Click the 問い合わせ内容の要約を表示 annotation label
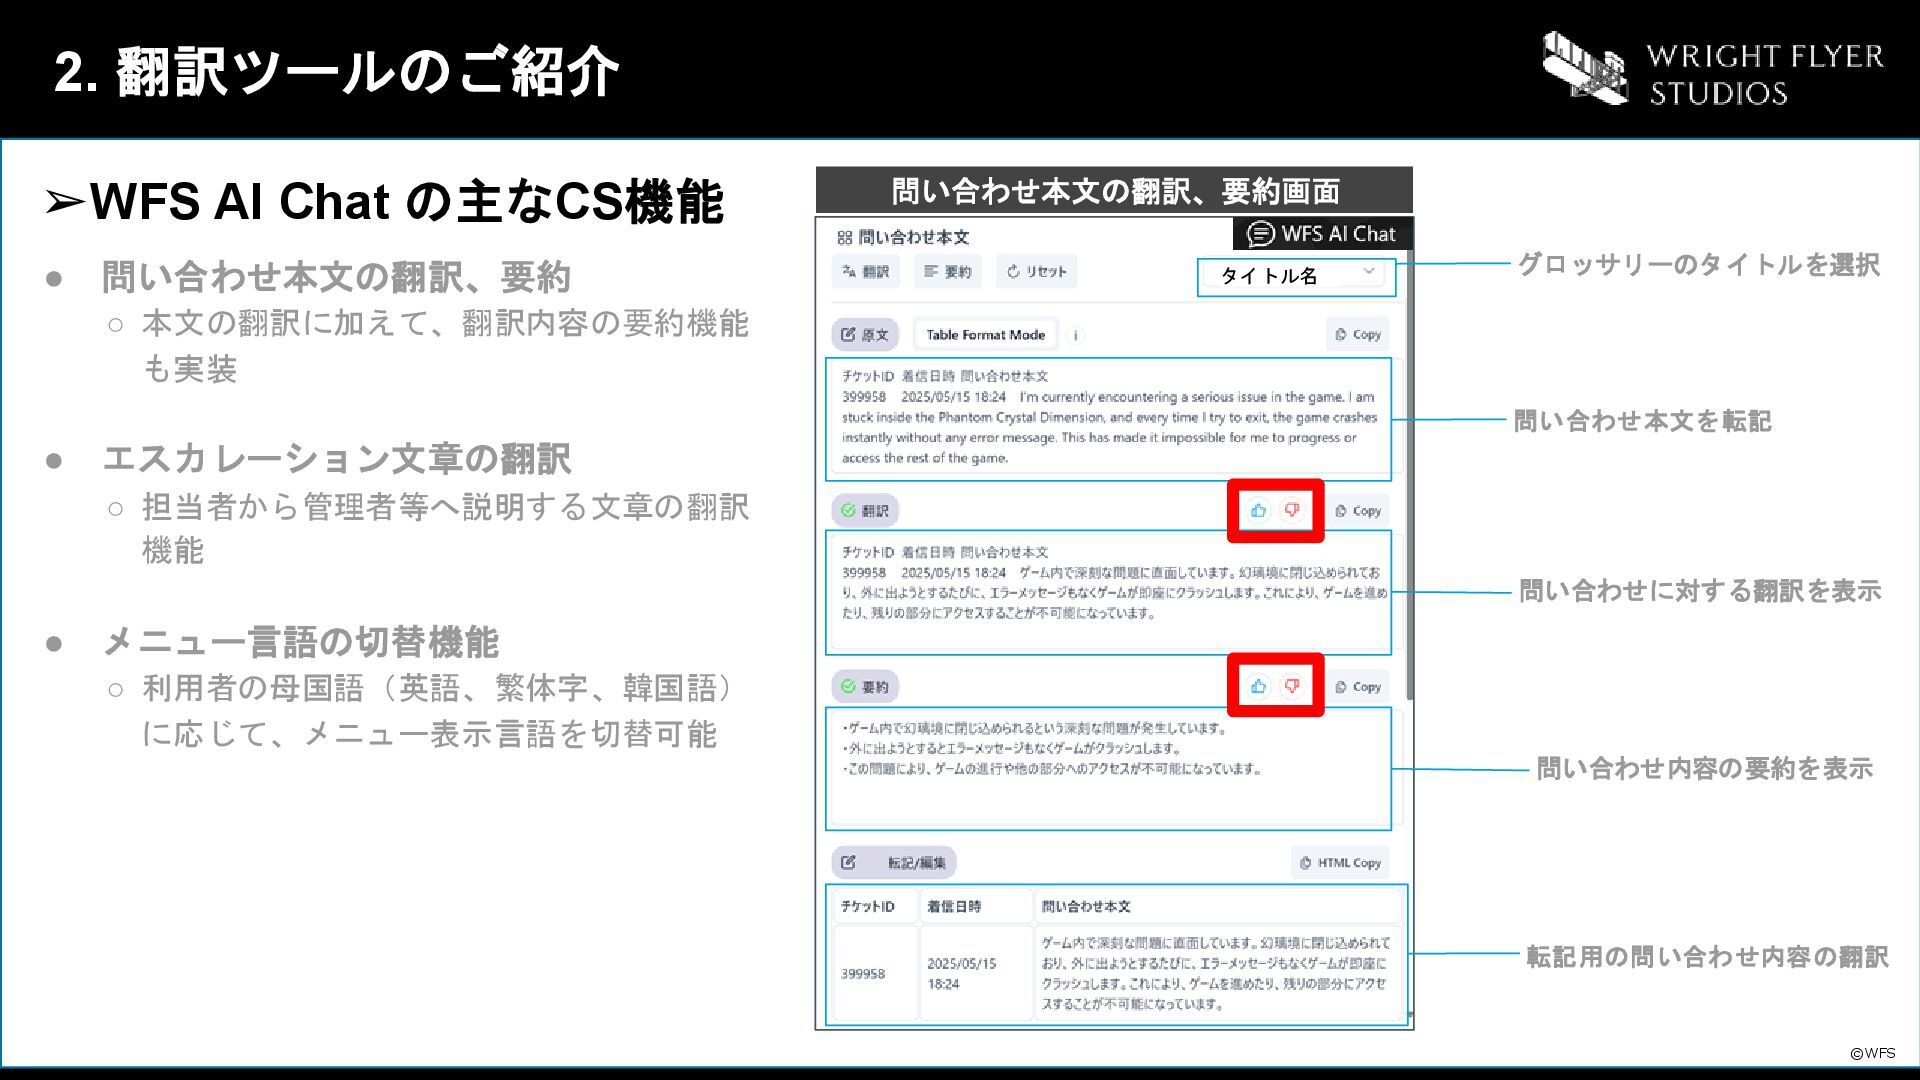The image size is (1920, 1080). [x=1704, y=769]
